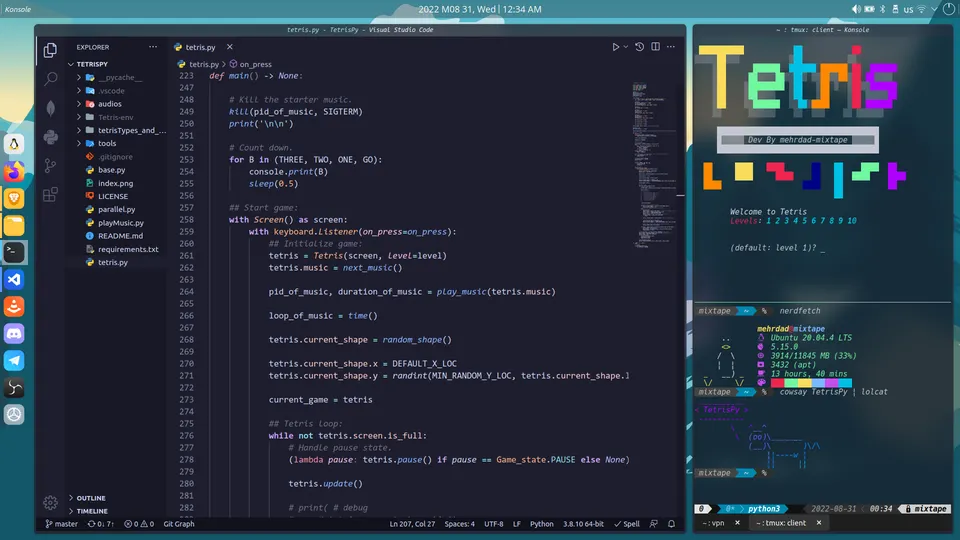Open Discord from the dock
The height and width of the screenshot is (540, 960).
[14, 334]
